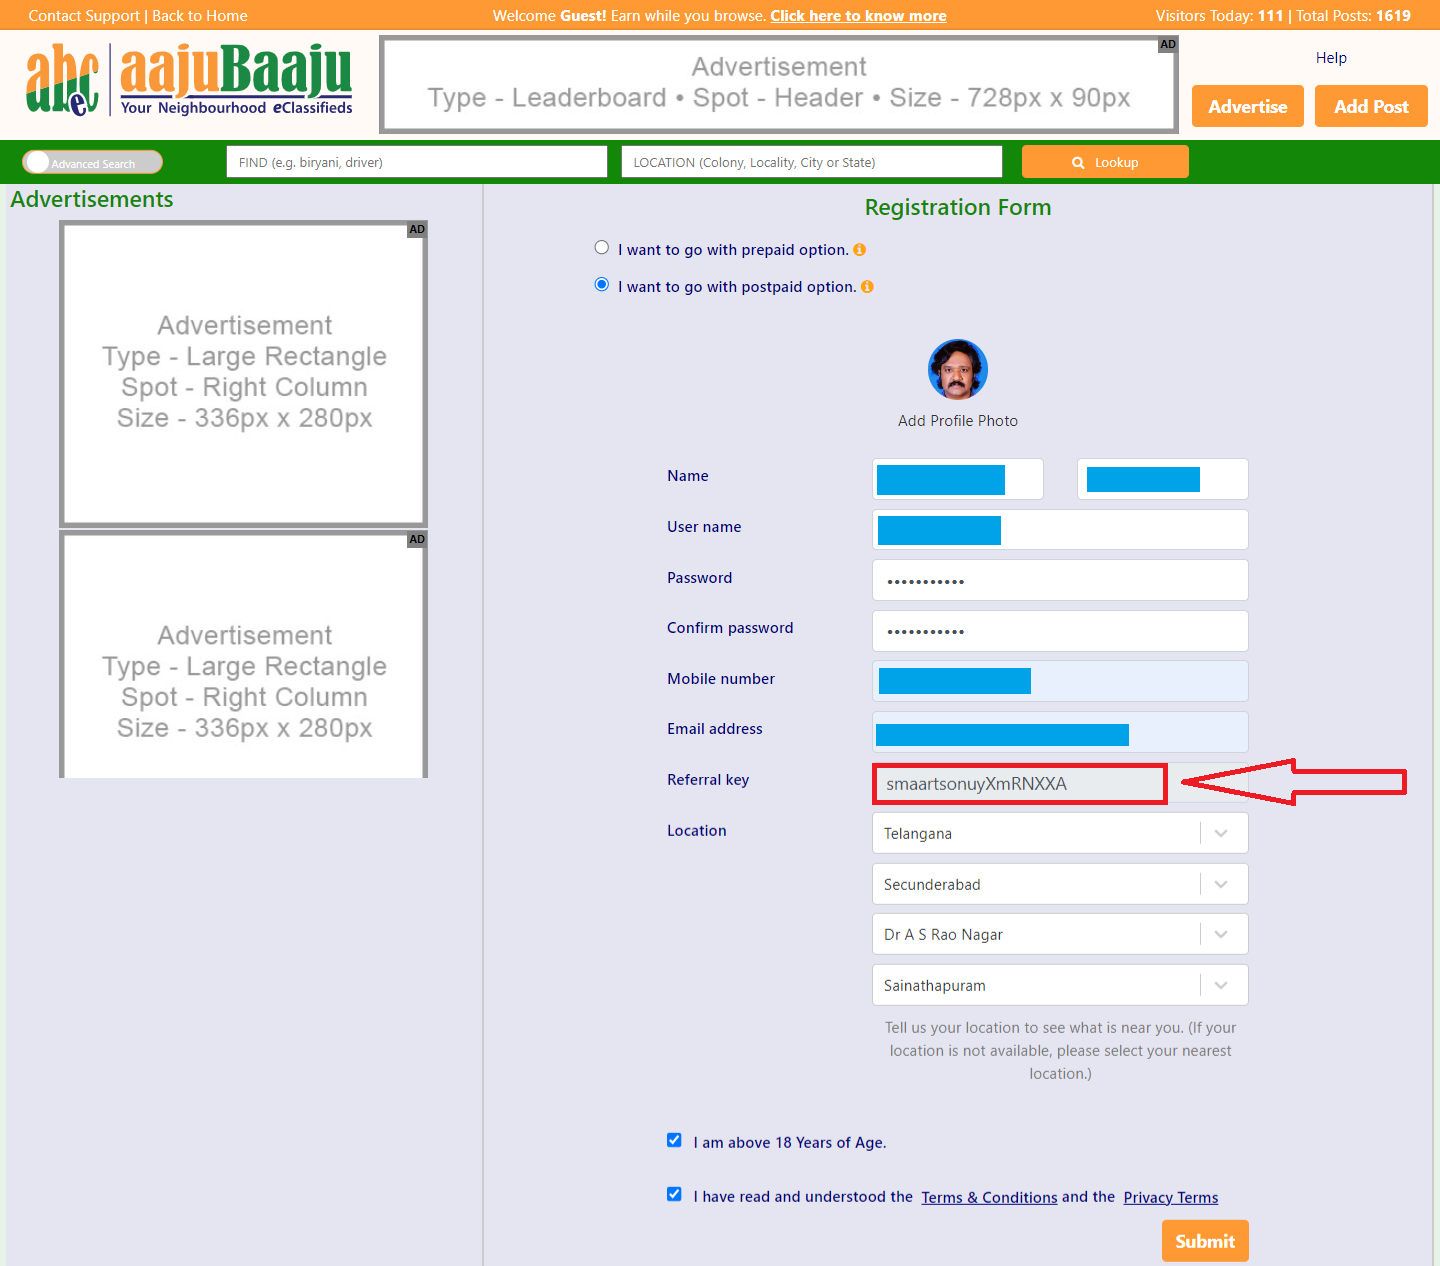Image resolution: width=1440 pixels, height=1266 pixels.
Task: Click the Lookup search button
Action: tap(1105, 162)
